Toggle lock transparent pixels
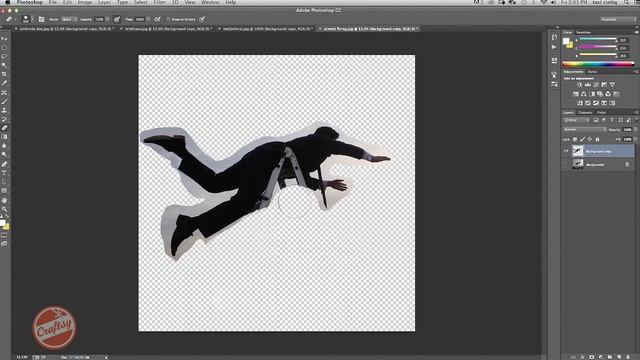 [x=575, y=140]
